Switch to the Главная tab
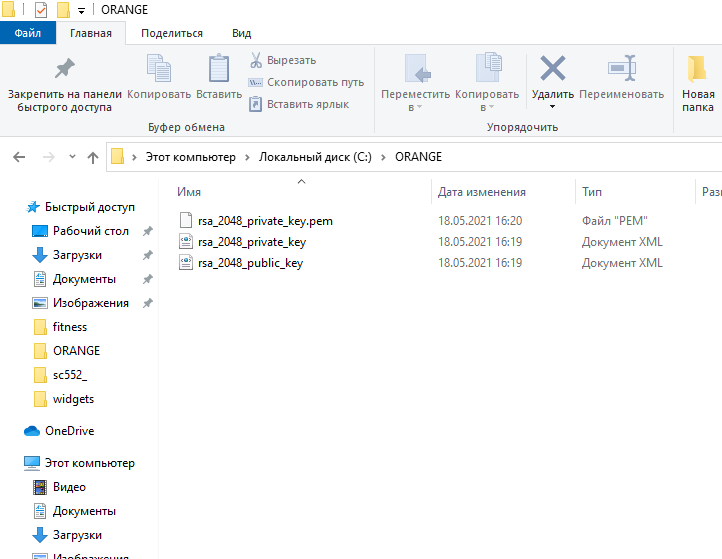This screenshot has height=559, width=722. [91, 33]
